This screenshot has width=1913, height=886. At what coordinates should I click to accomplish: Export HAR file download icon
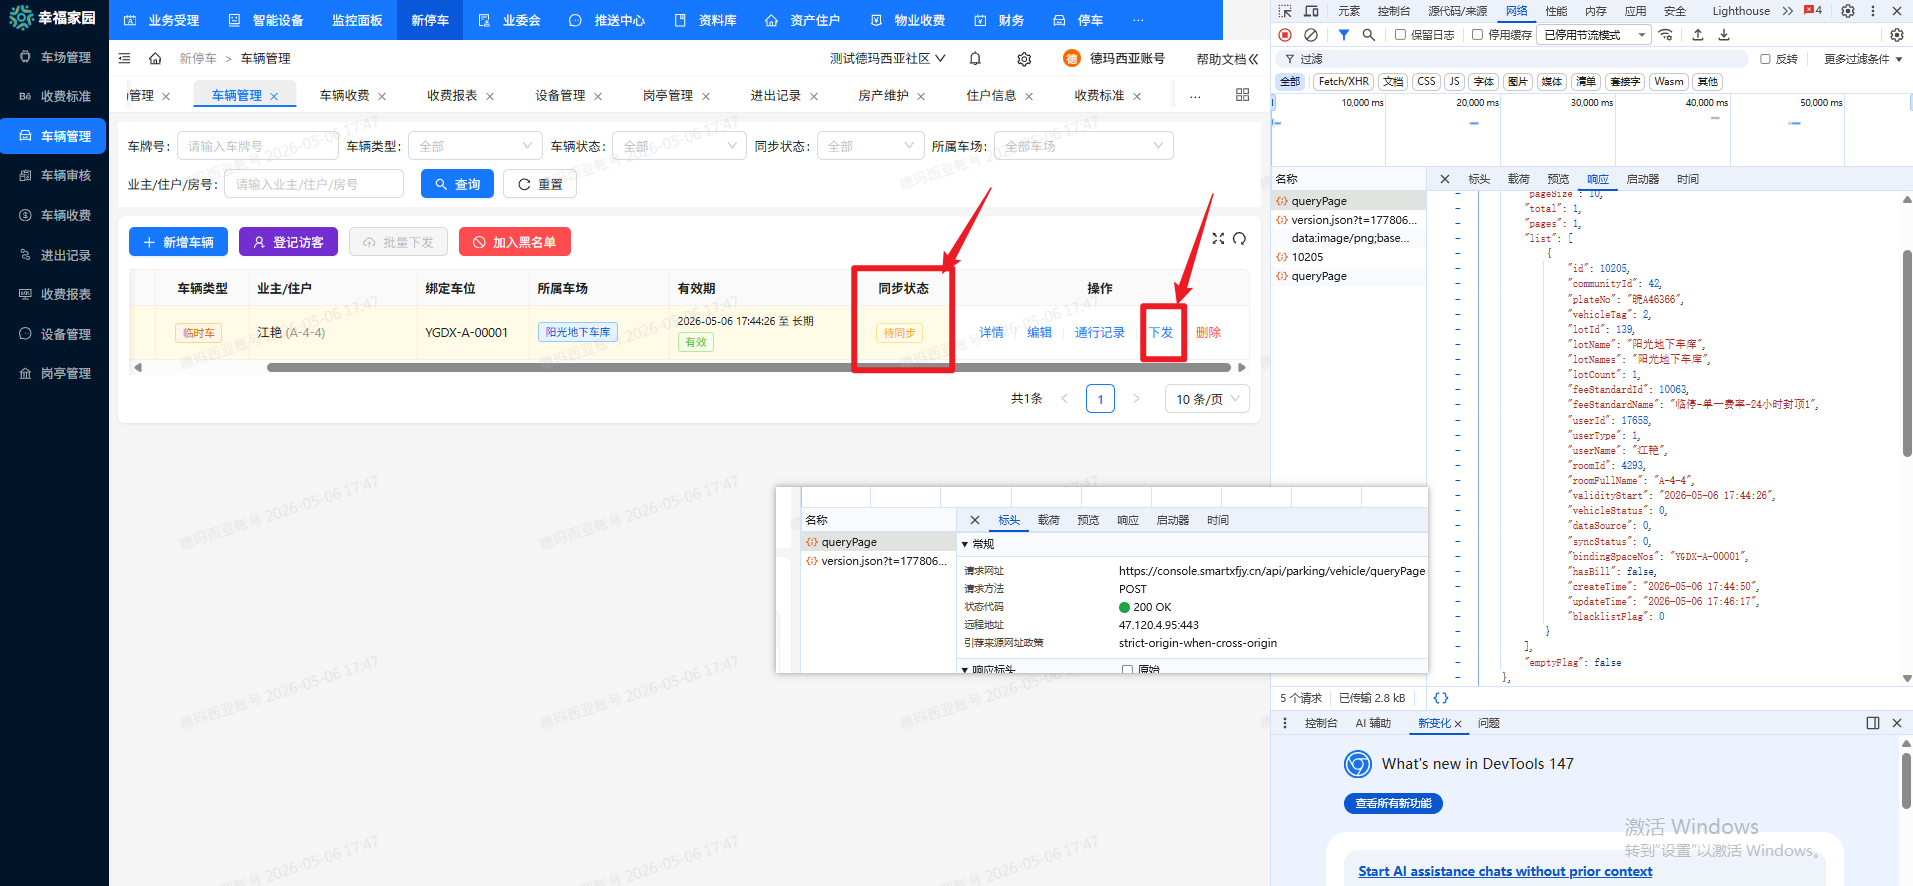(1724, 35)
